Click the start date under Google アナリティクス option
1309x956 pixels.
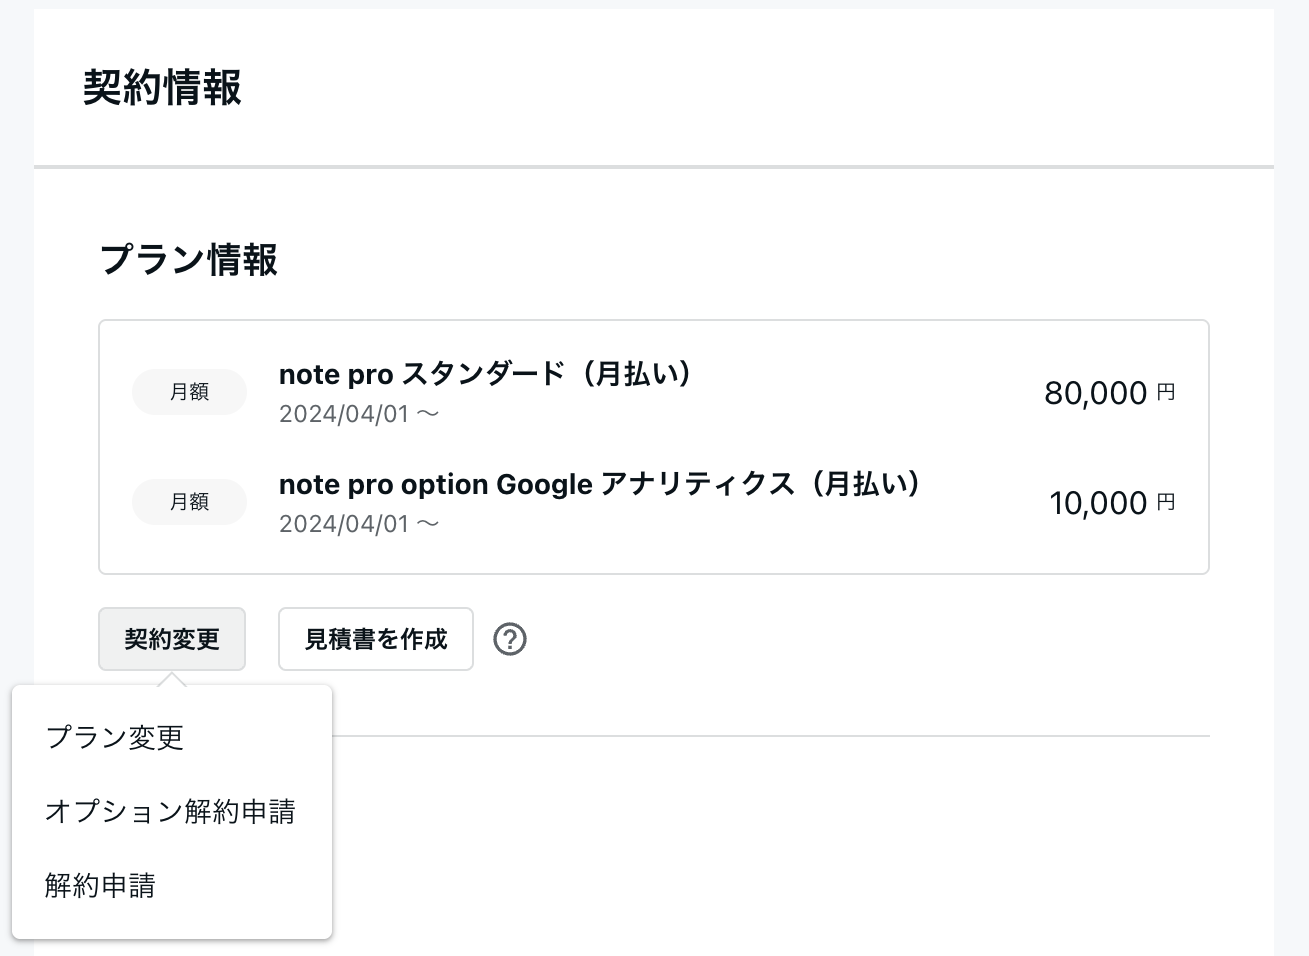pos(359,524)
